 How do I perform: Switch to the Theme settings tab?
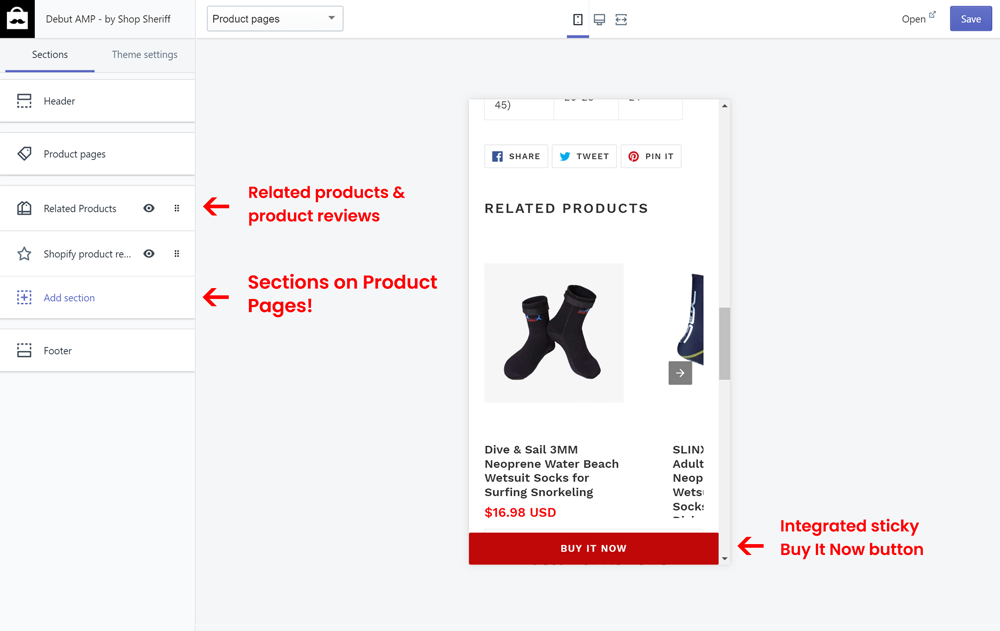tap(144, 55)
